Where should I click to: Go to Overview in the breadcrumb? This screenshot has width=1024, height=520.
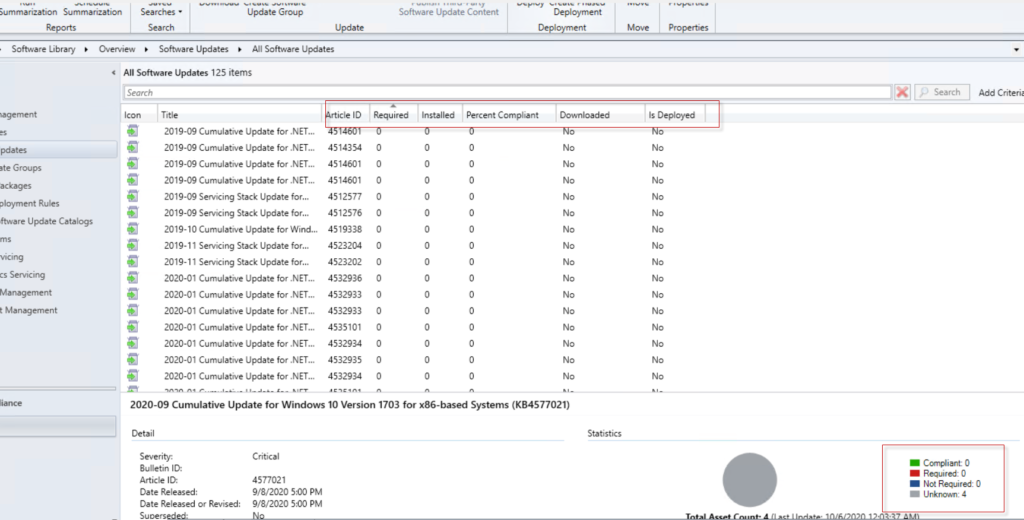coord(117,49)
